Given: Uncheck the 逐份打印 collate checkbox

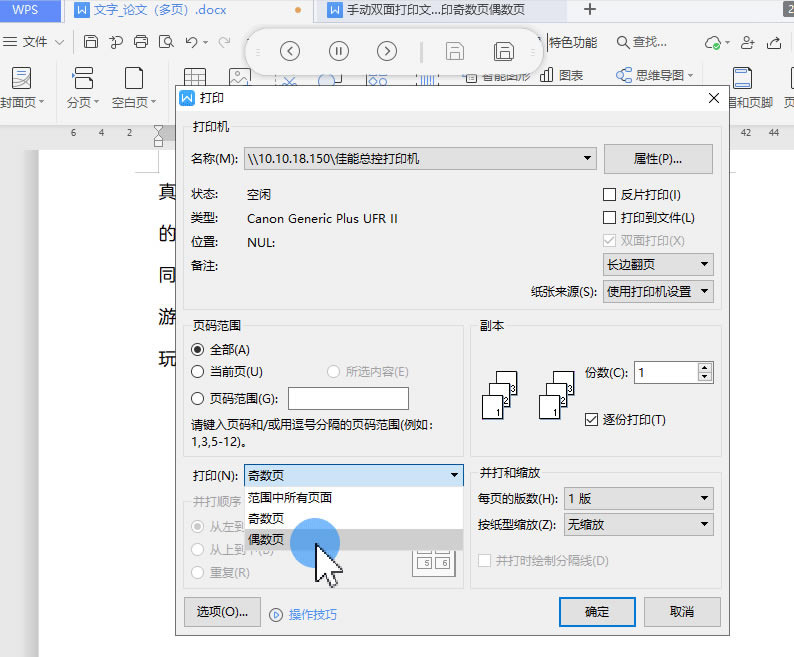Looking at the screenshot, I should tap(591, 420).
